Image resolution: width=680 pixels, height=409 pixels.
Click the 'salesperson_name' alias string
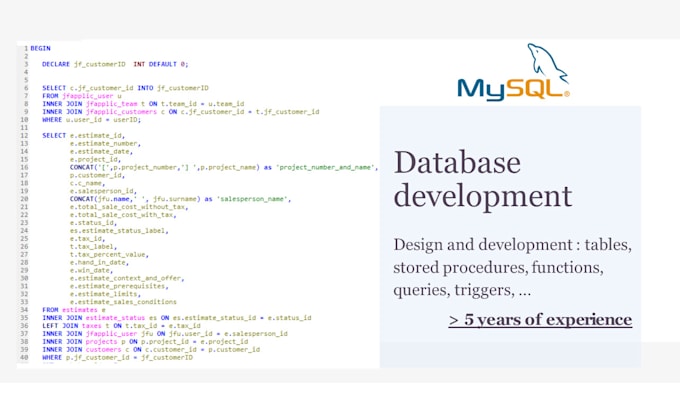[x=252, y=199]
